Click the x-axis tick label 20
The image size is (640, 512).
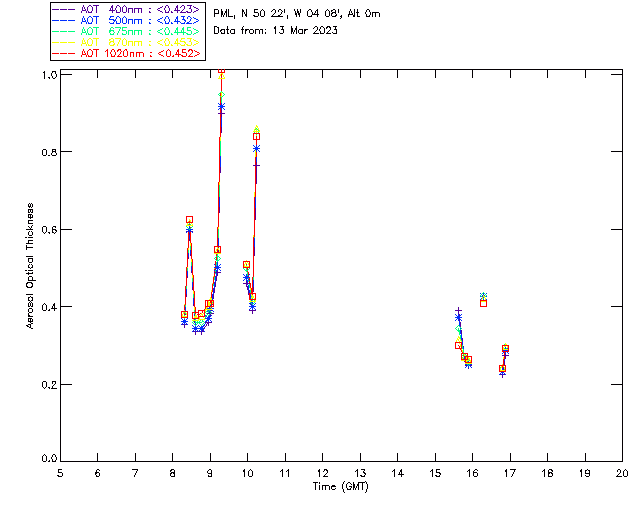[622, 474]
